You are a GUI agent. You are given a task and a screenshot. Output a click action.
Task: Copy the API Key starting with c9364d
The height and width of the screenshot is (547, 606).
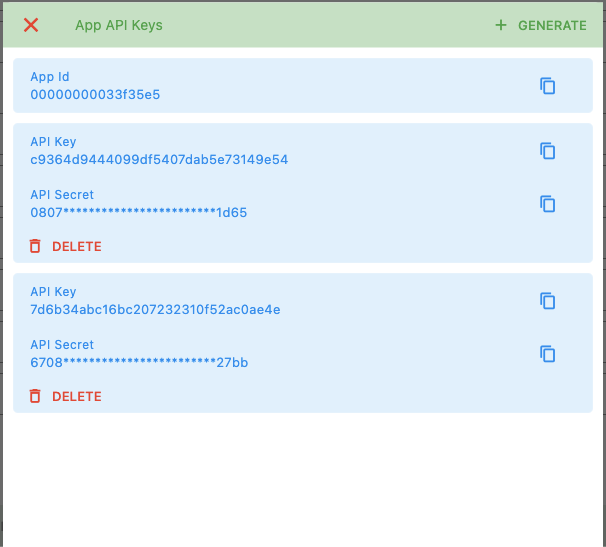point(548,151)
